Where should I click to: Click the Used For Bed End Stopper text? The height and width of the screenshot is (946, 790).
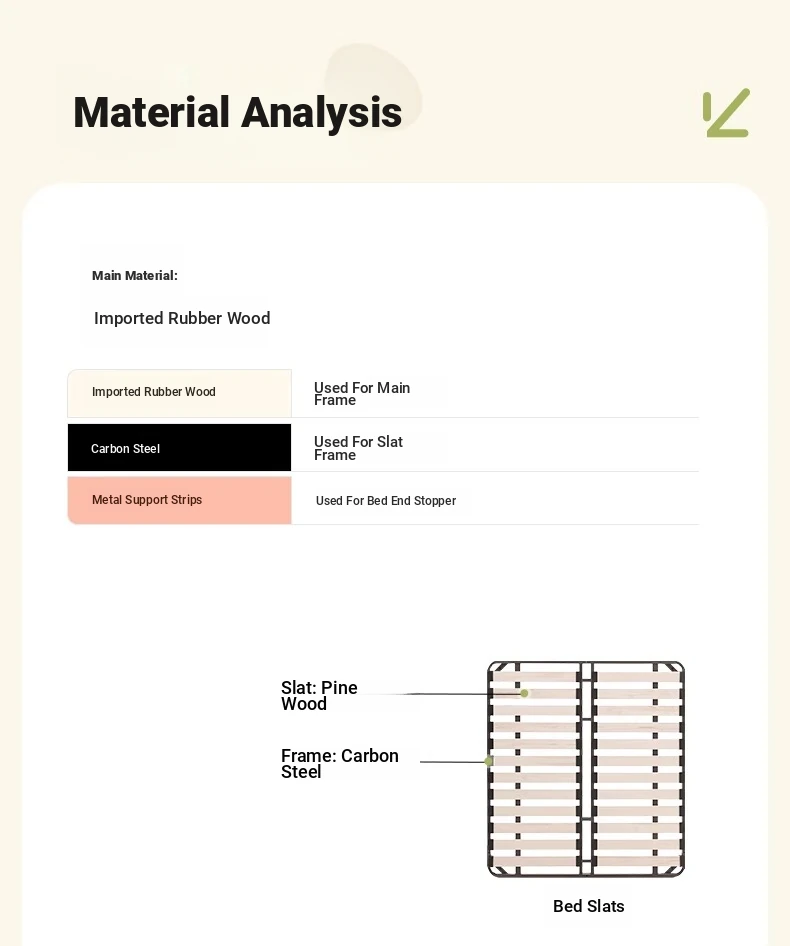(386, 501)
